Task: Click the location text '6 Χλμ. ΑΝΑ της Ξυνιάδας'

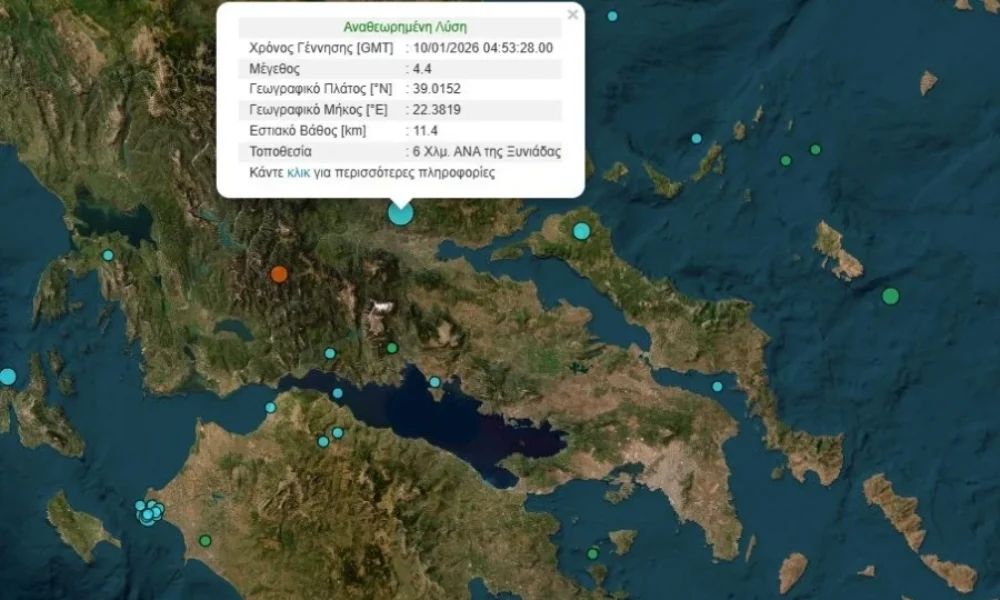Action: (x=486, y=152)
